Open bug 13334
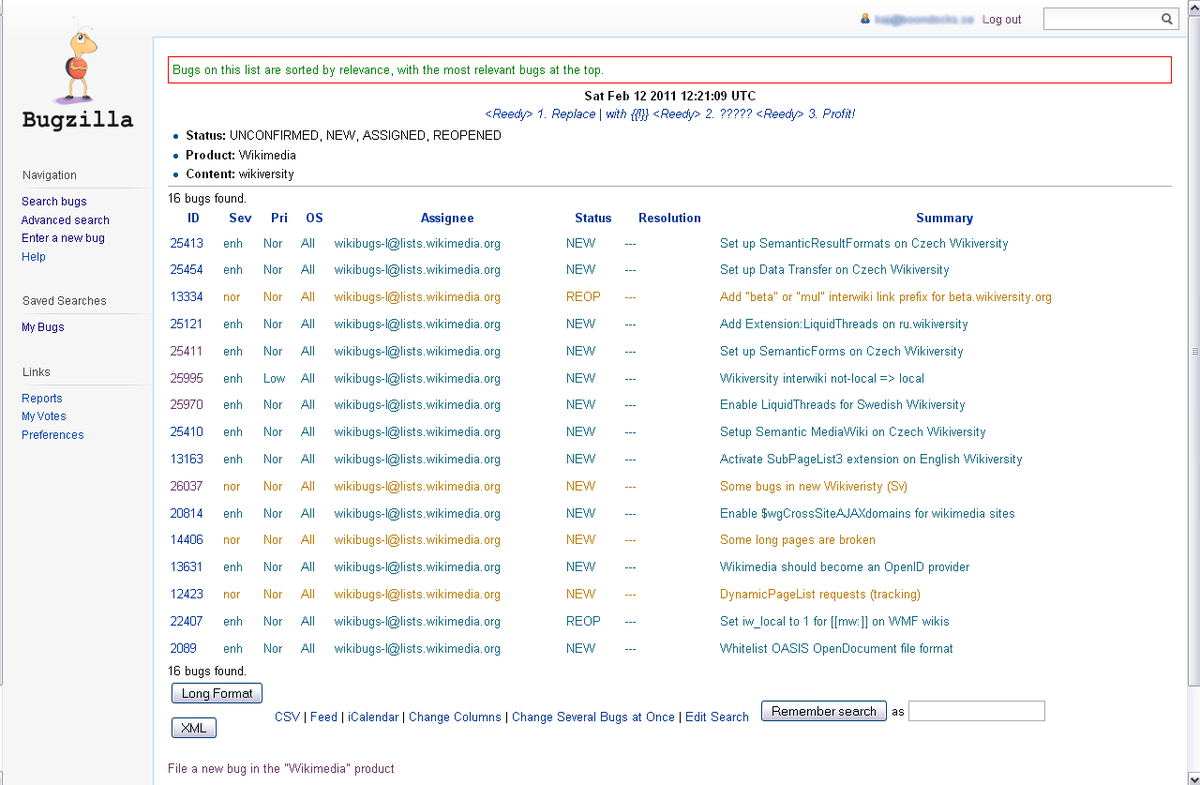Image resolution: width=1200 pixels, height=785 pixels. click(186, 297)
